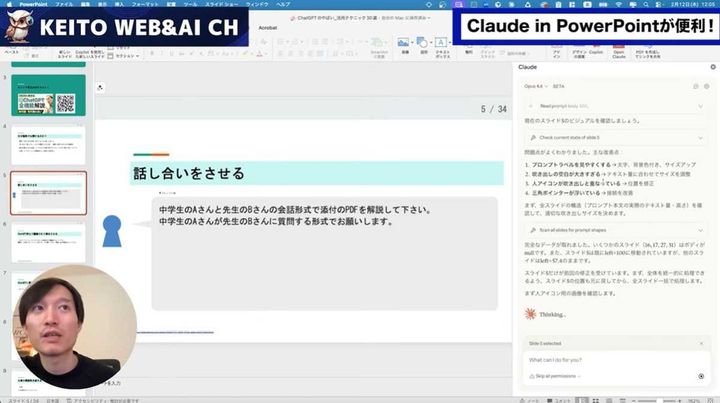Viewport: 720px width, 403px height.
Task: Click the 新しいスライド button
Action: pyautogui.click(x=65, y=52)
